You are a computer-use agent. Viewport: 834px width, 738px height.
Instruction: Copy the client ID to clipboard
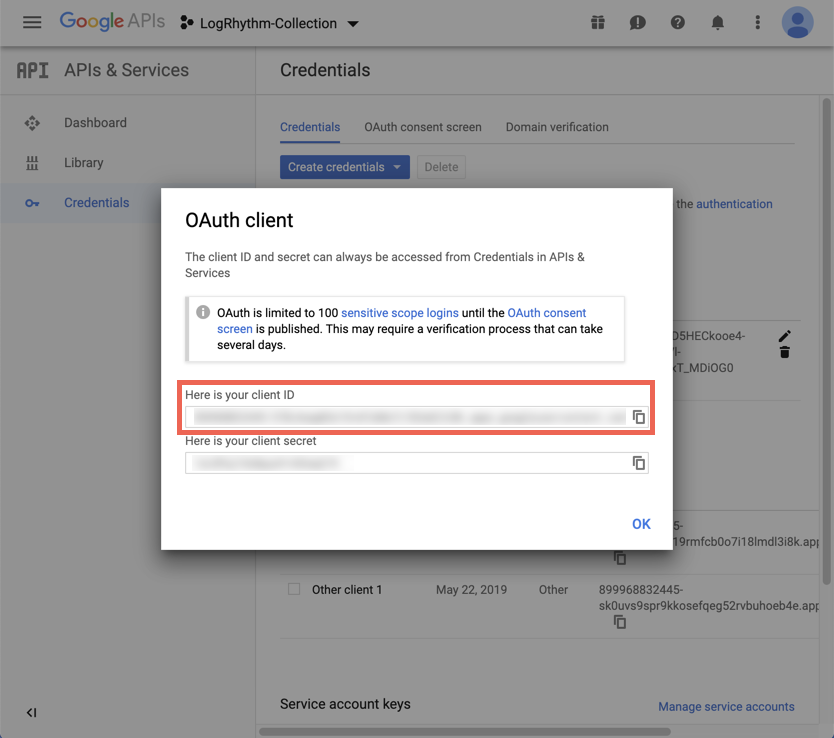click(638, 417)
